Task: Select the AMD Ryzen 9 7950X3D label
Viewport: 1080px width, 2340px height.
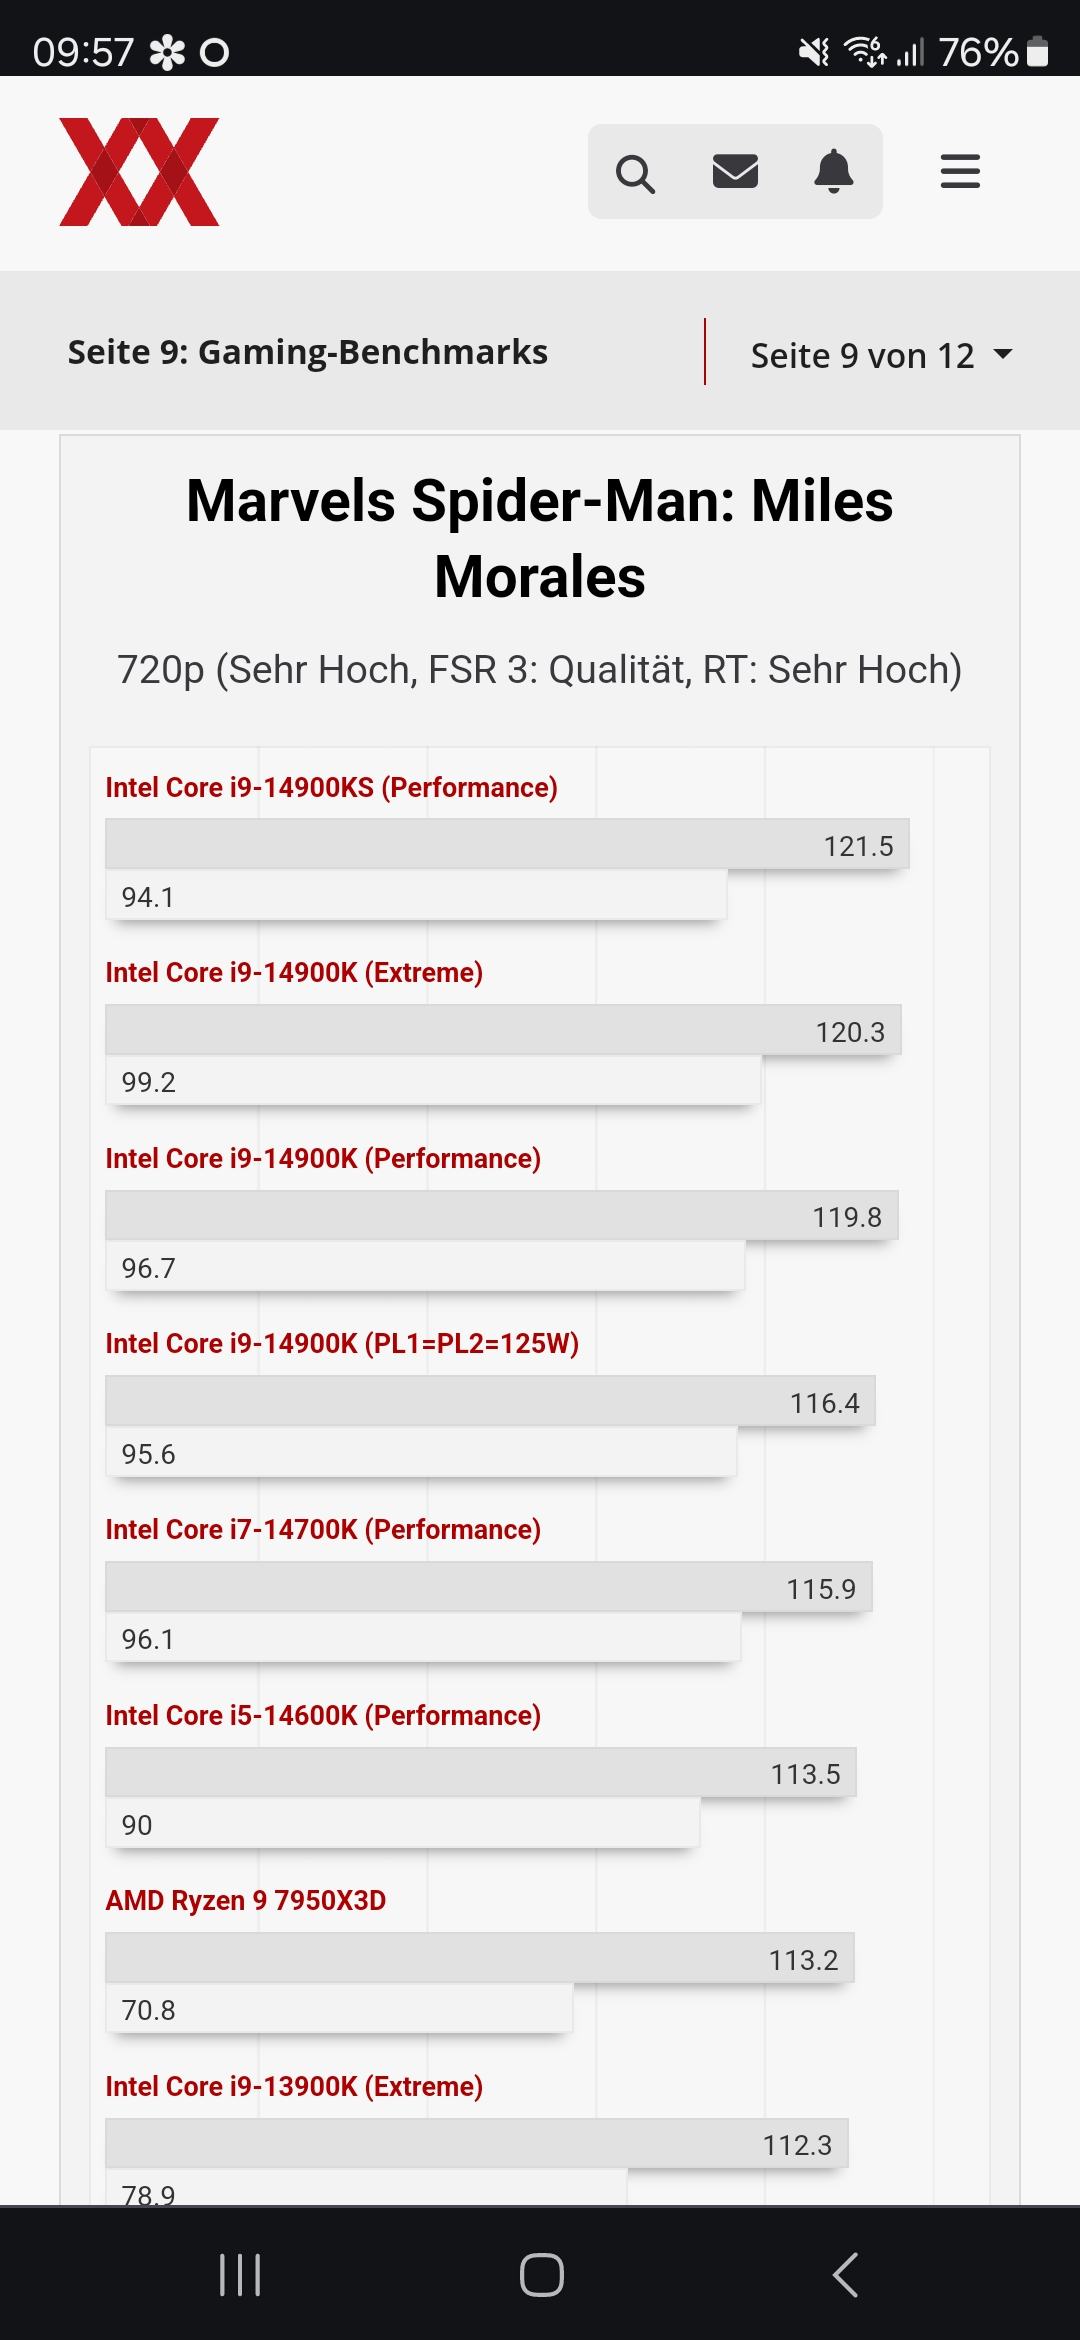Action: 245,1900
